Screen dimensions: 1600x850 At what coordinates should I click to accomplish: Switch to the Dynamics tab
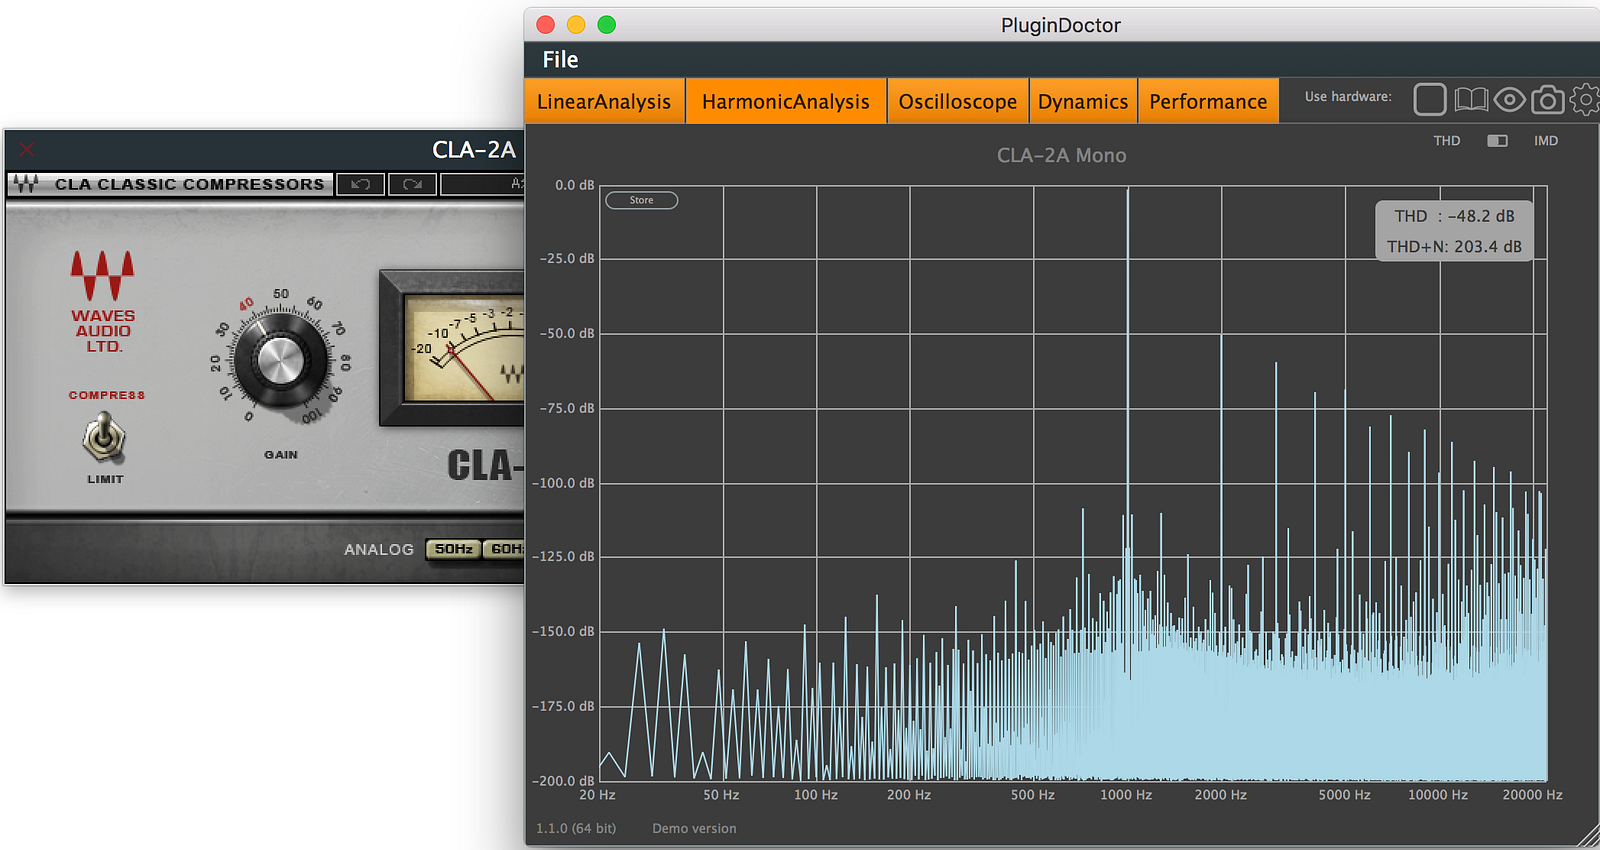[x=1083, y=101]
